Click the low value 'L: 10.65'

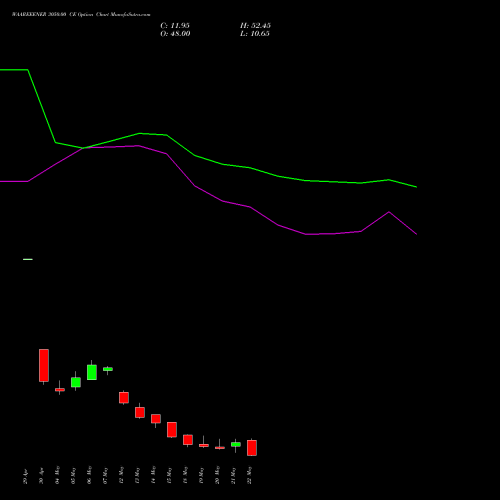click(x=255, y=34)
